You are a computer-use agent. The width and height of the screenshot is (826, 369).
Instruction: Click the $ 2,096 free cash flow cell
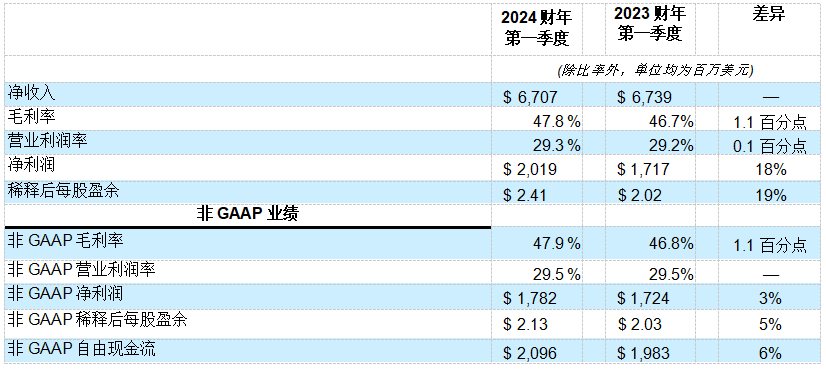(530, 353)
